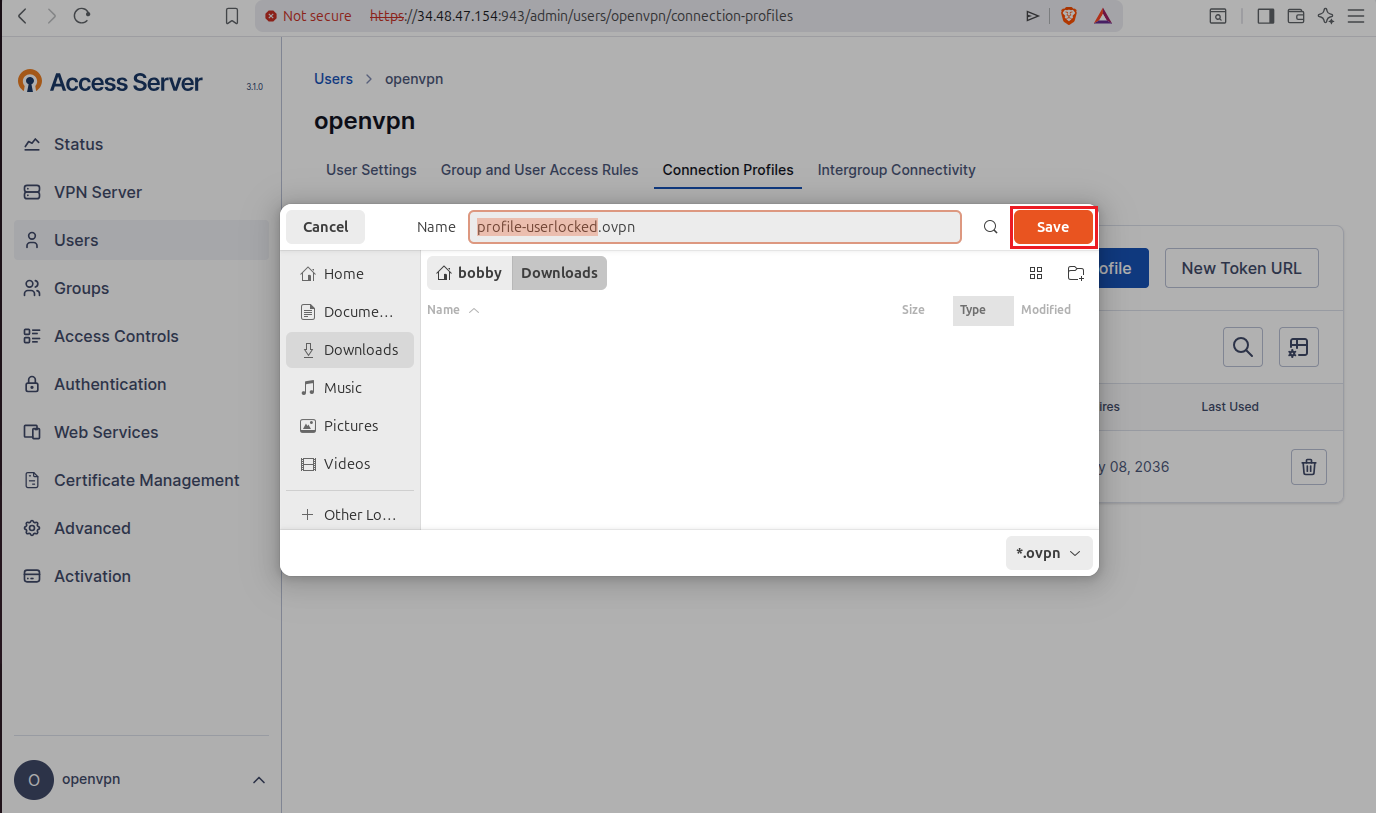Image resolution: width=1376 pixels, height=813 pixels.
Task: Open Activation in the sidebar
Action: (x=141, y=576)
